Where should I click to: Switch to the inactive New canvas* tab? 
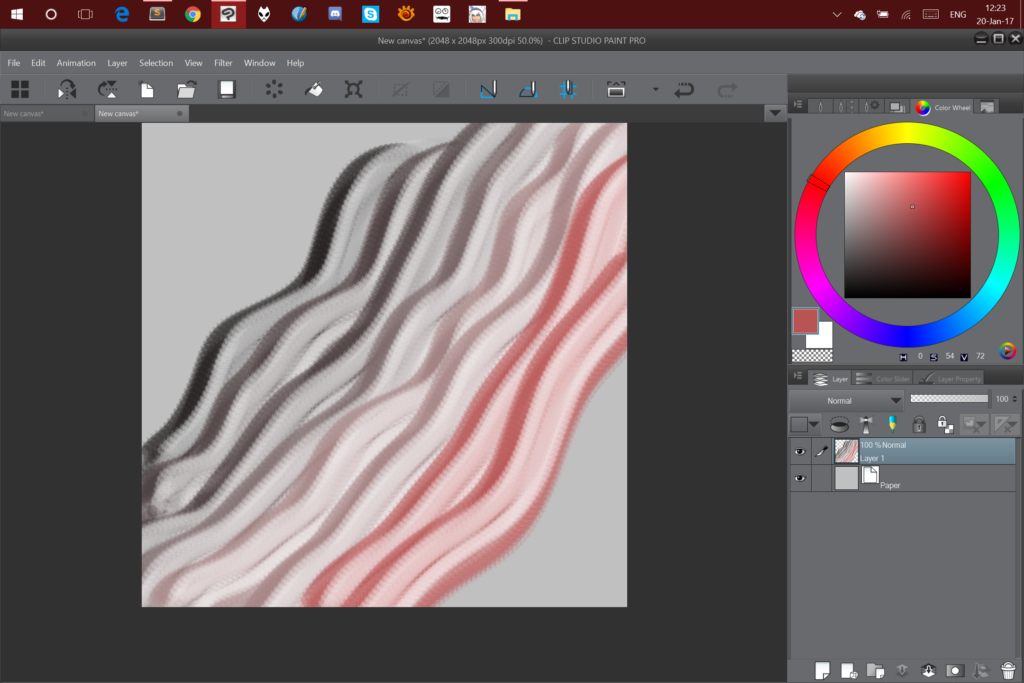pos(46,114)
